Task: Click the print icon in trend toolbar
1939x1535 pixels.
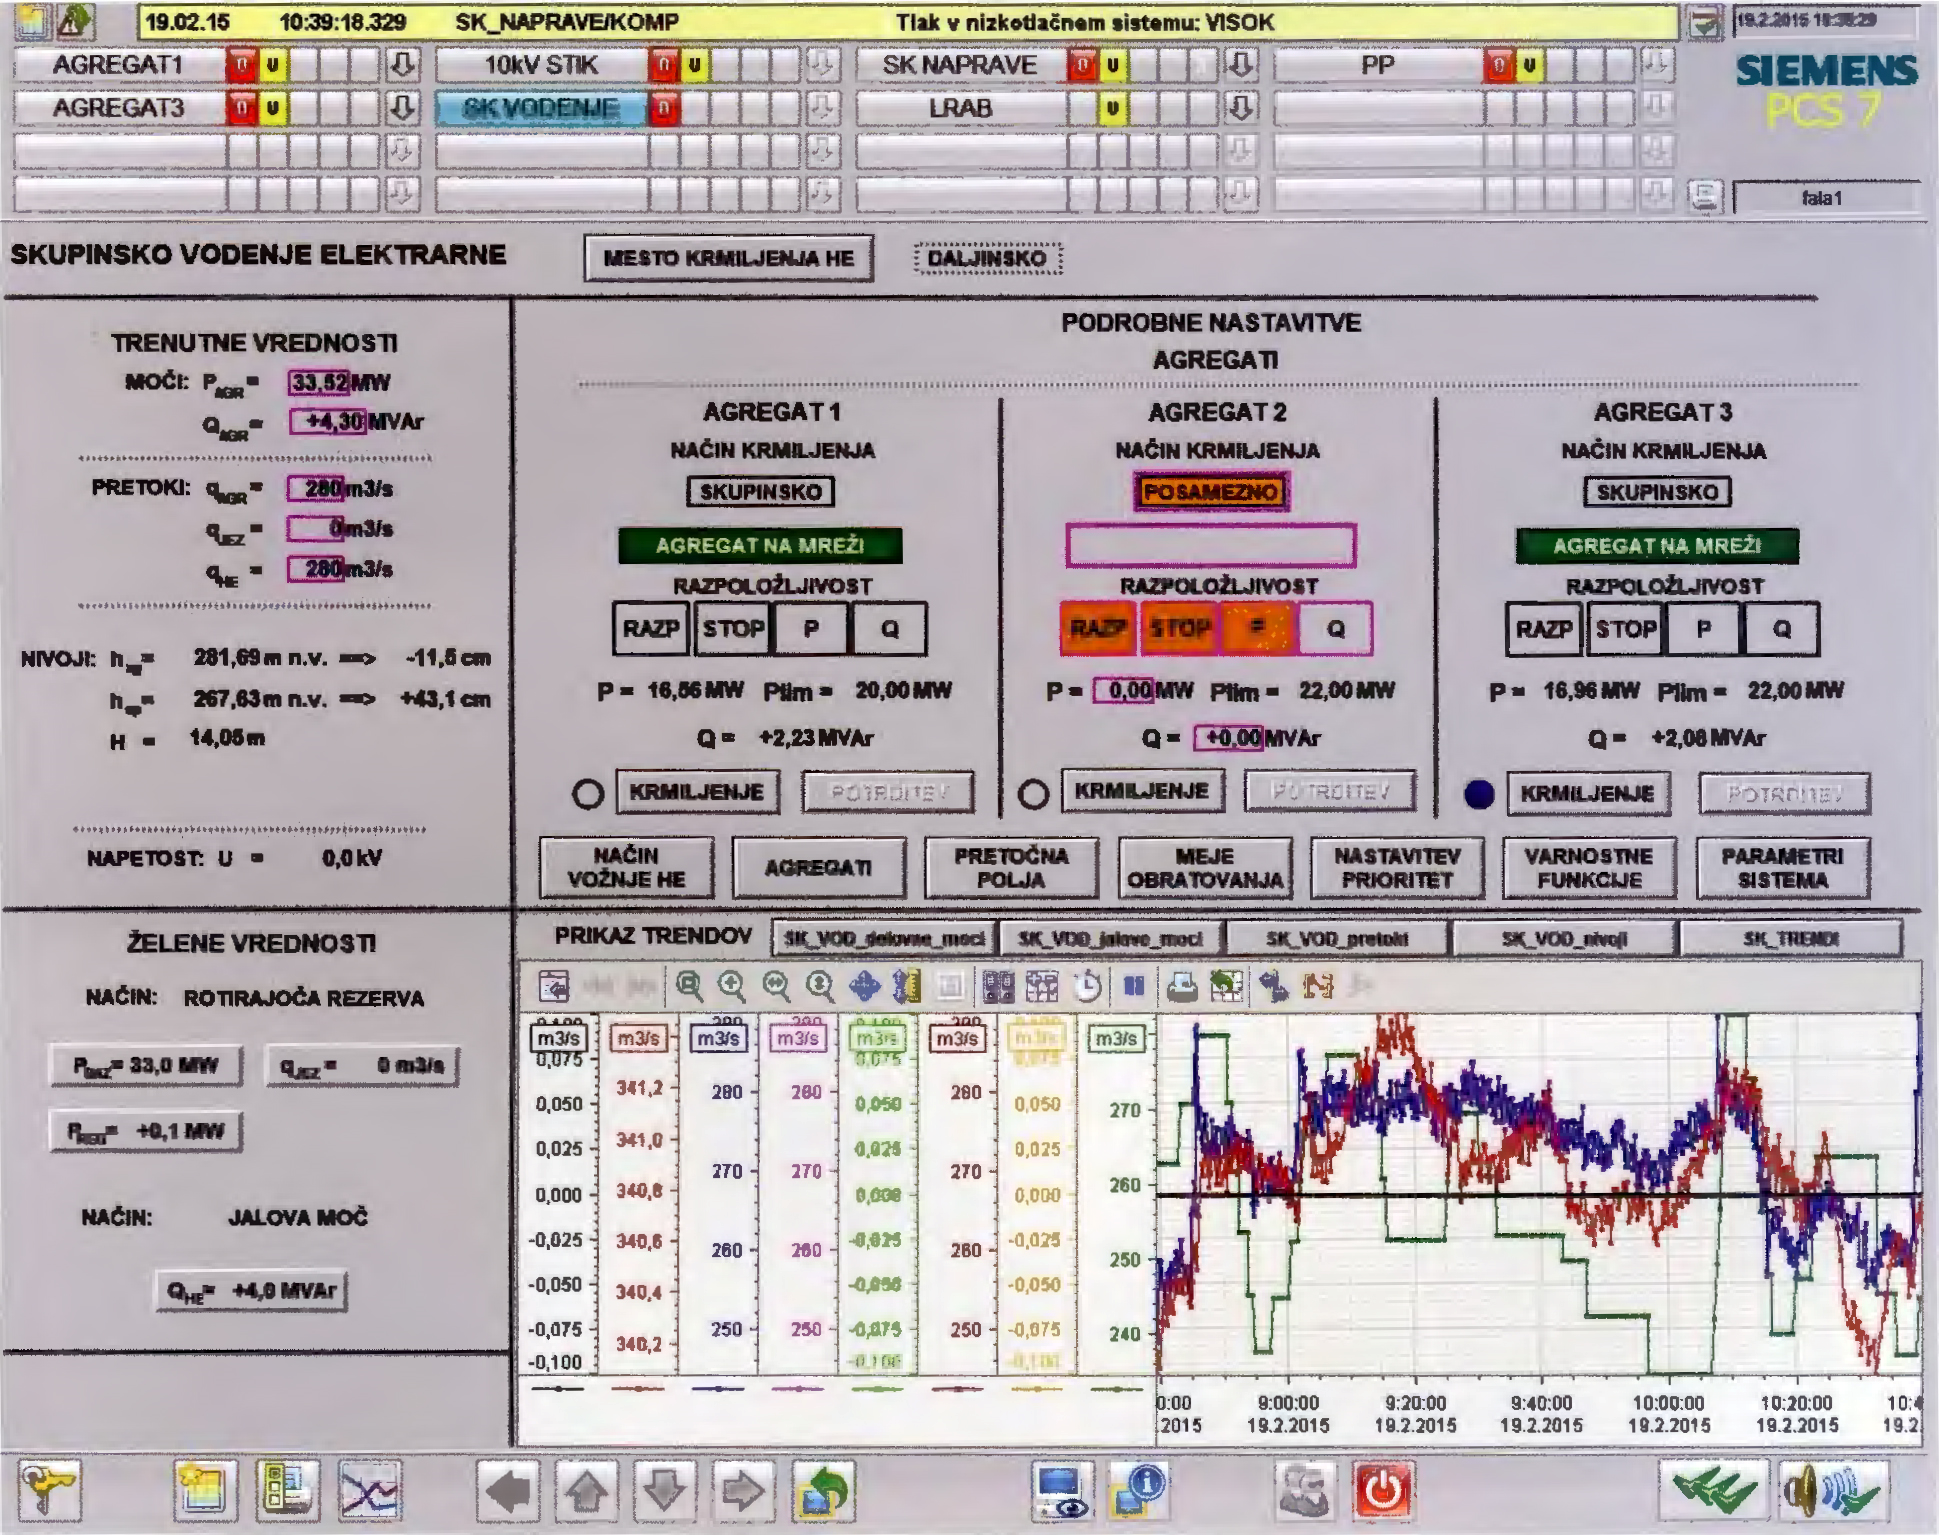Action: click(x=1181, y=987)
